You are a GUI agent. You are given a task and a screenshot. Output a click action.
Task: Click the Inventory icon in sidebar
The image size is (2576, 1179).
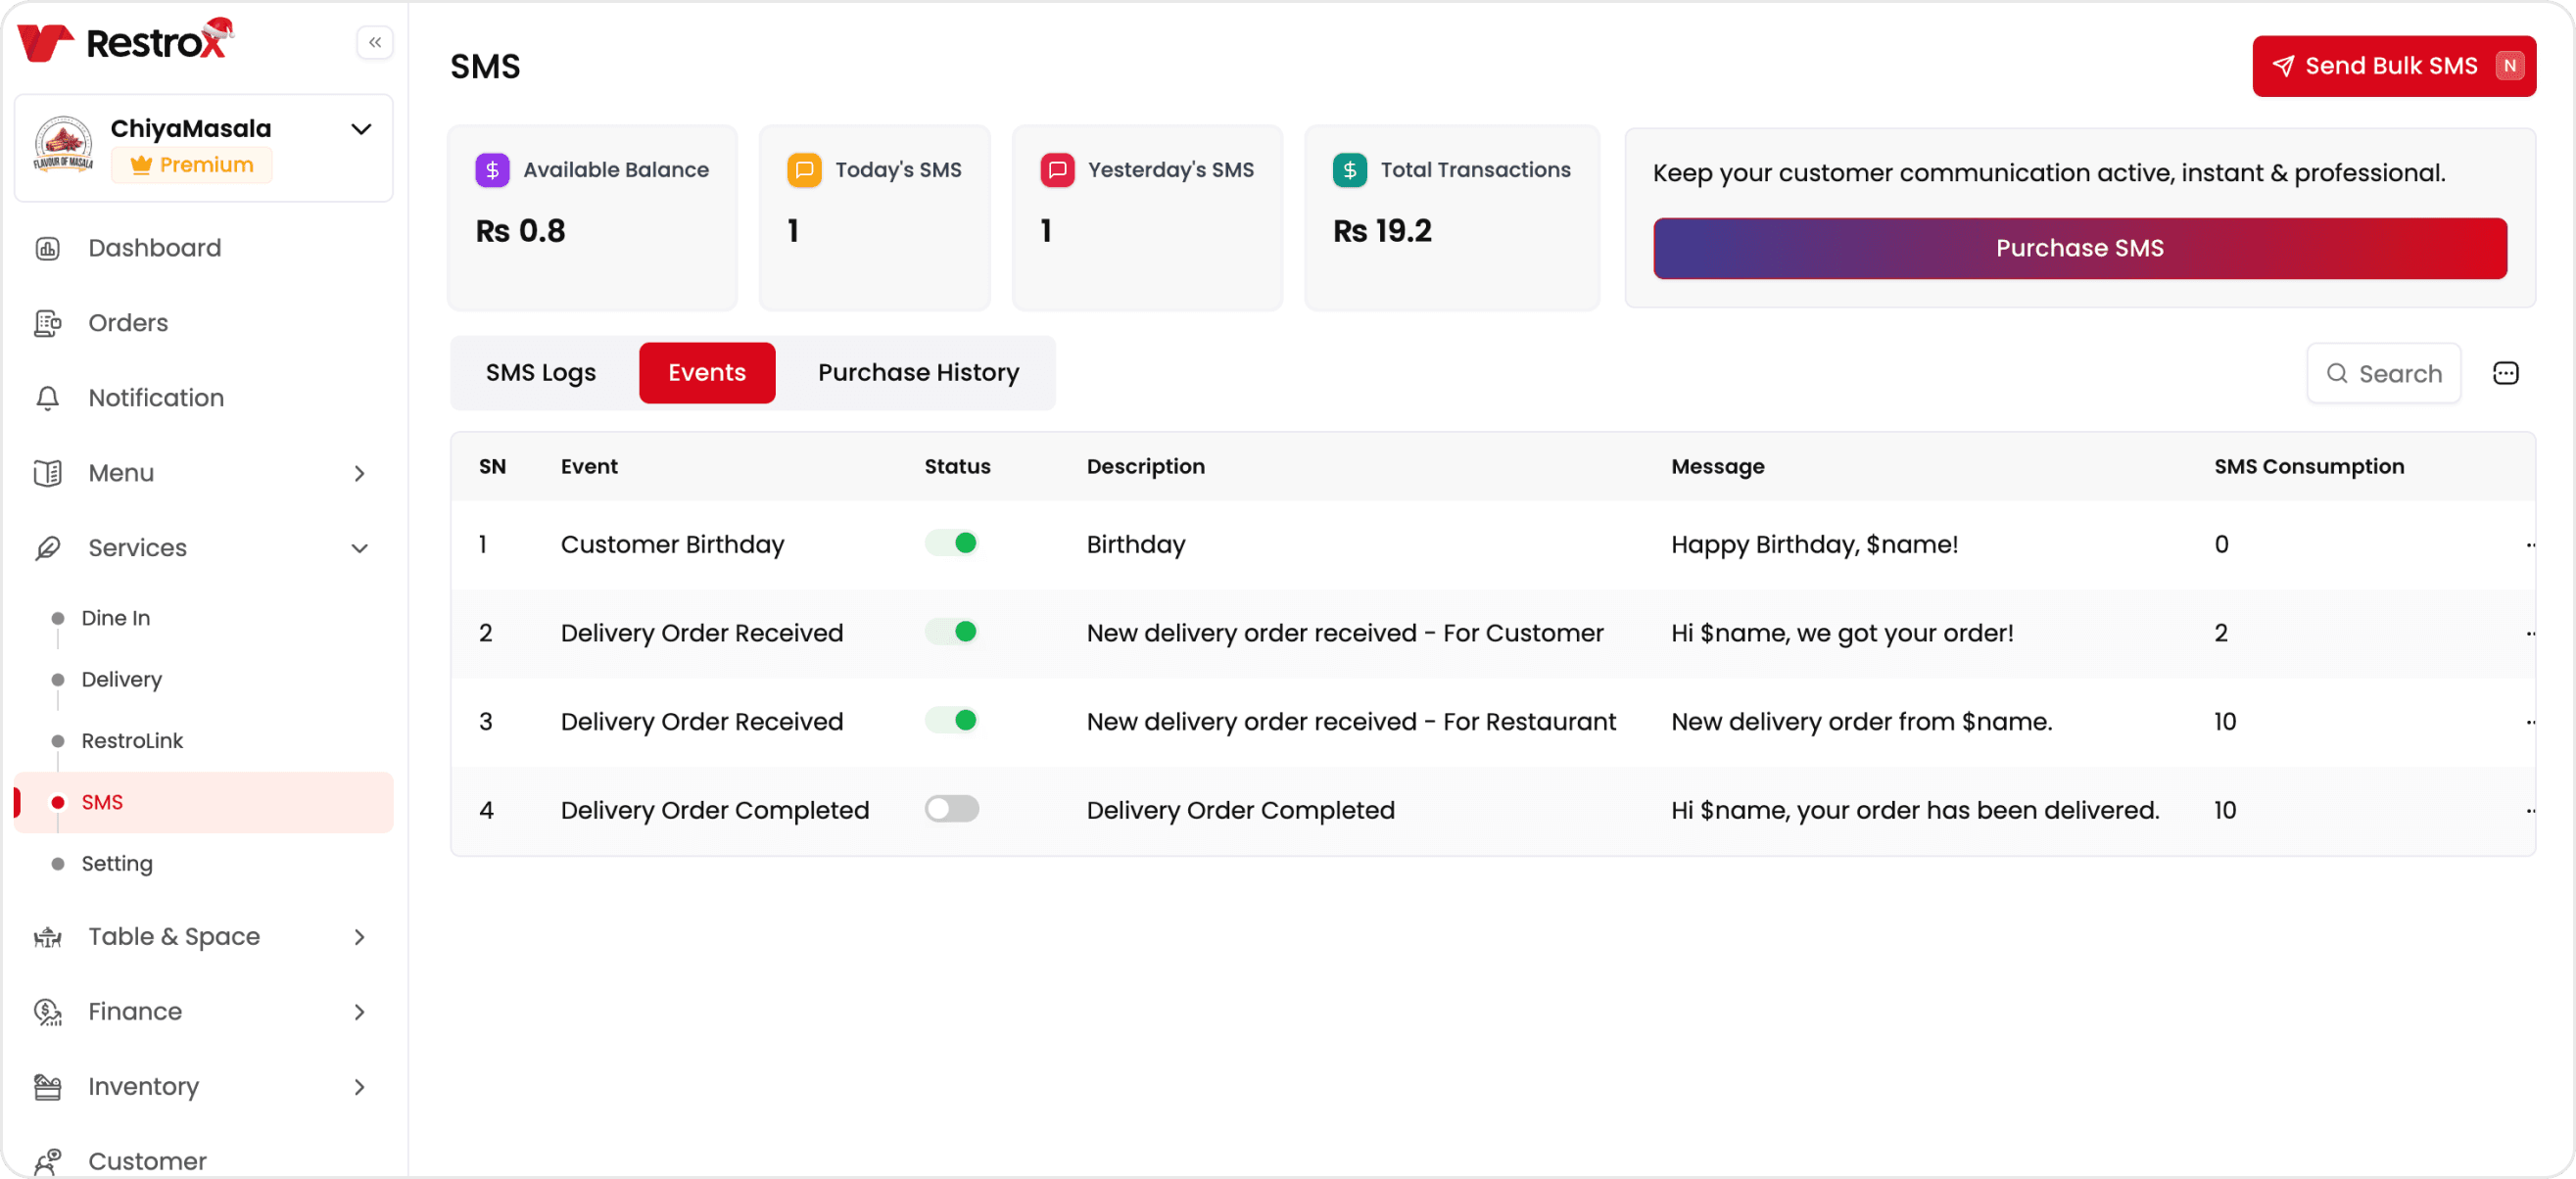pyautogui.click(x=47, y=1087)
